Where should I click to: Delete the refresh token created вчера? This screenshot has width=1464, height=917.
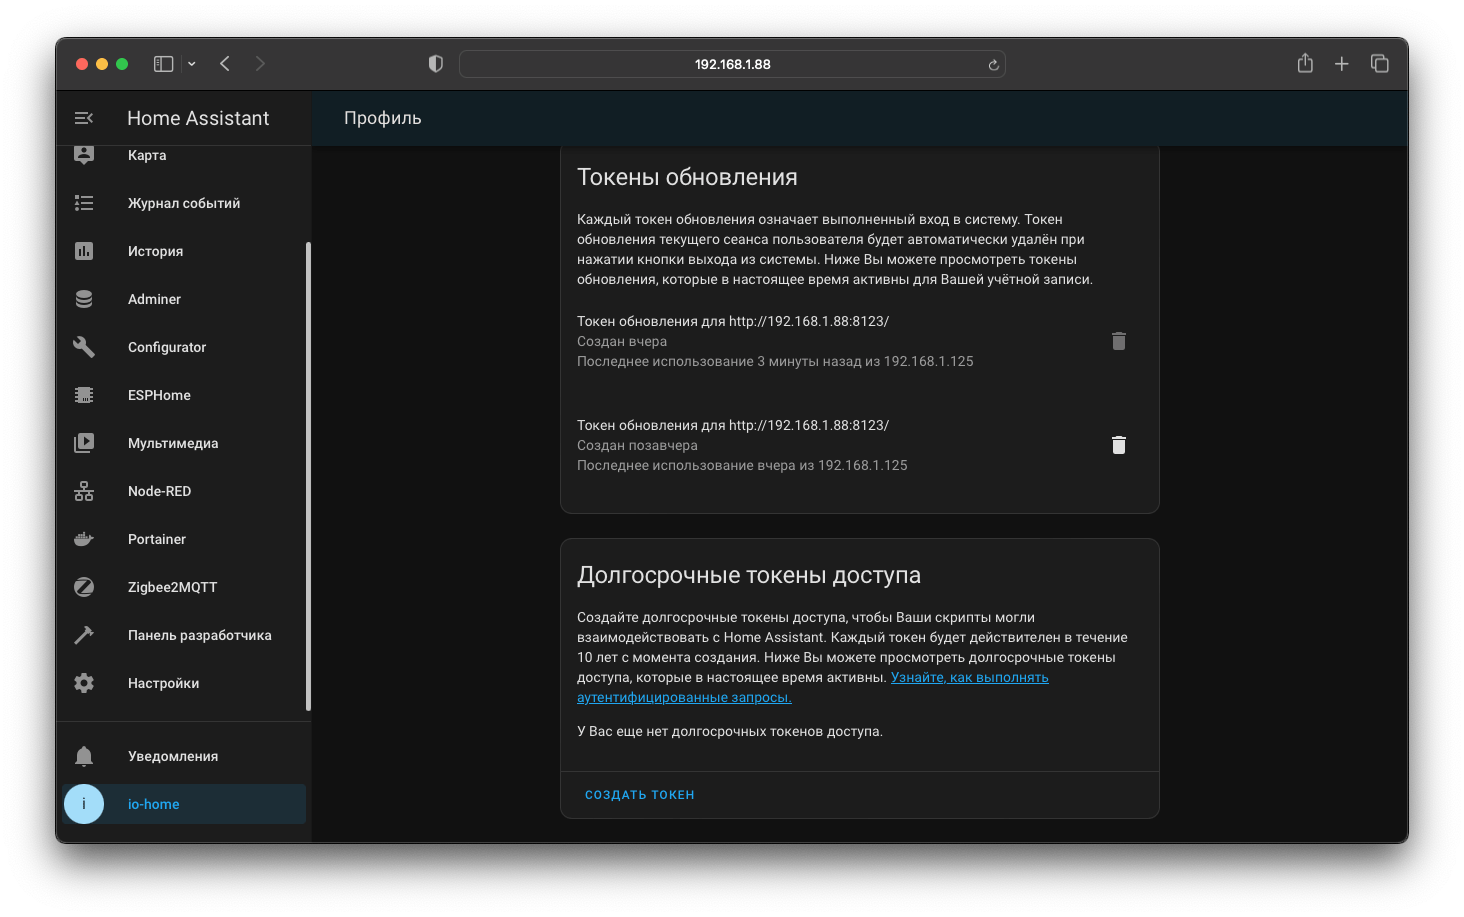[x=1118, y=341]
